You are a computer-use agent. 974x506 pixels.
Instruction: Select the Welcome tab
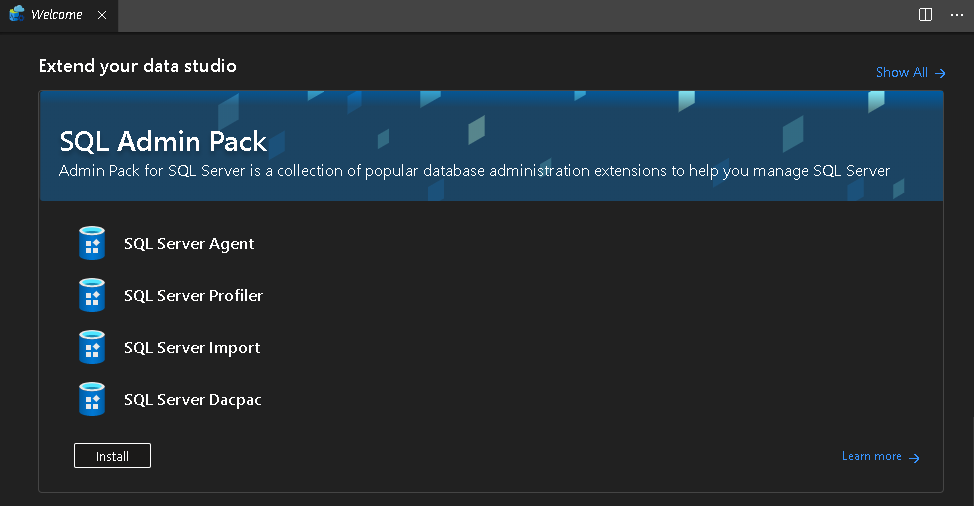(57, 15)
